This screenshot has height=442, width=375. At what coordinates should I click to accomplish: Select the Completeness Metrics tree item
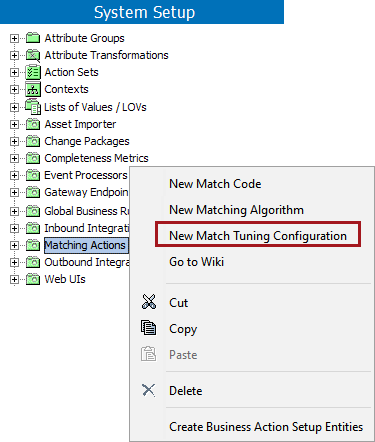(96, 158)
